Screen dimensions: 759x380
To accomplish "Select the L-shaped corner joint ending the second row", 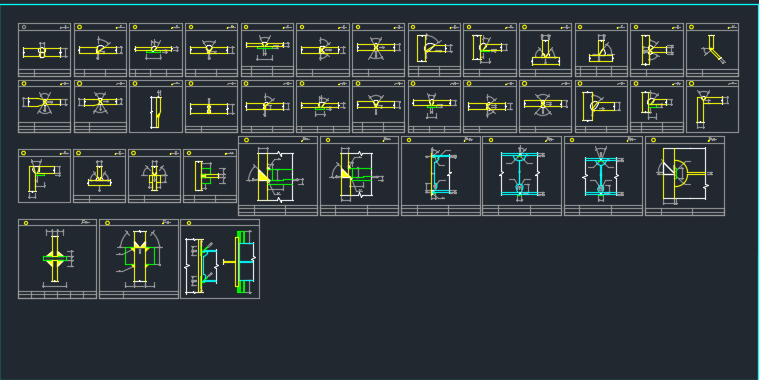I will click(713, 106).
